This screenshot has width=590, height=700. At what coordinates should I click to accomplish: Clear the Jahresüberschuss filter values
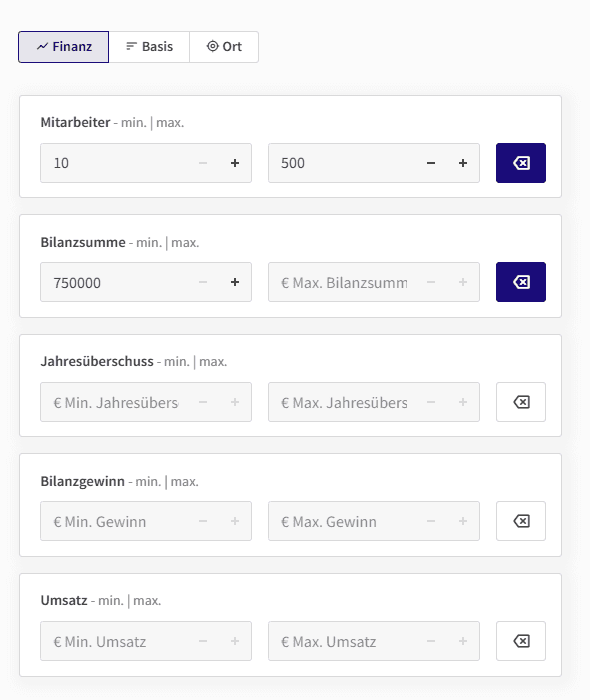520,402
